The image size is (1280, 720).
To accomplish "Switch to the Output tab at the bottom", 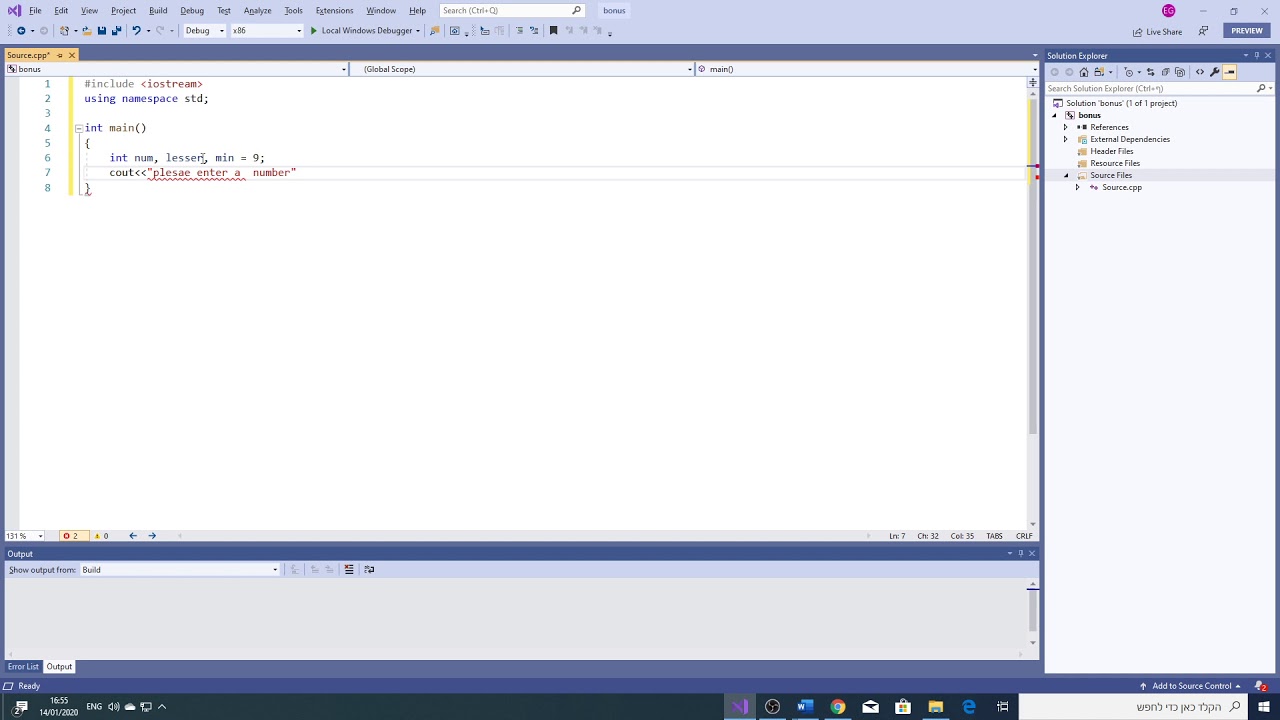I will click(59, 666).
